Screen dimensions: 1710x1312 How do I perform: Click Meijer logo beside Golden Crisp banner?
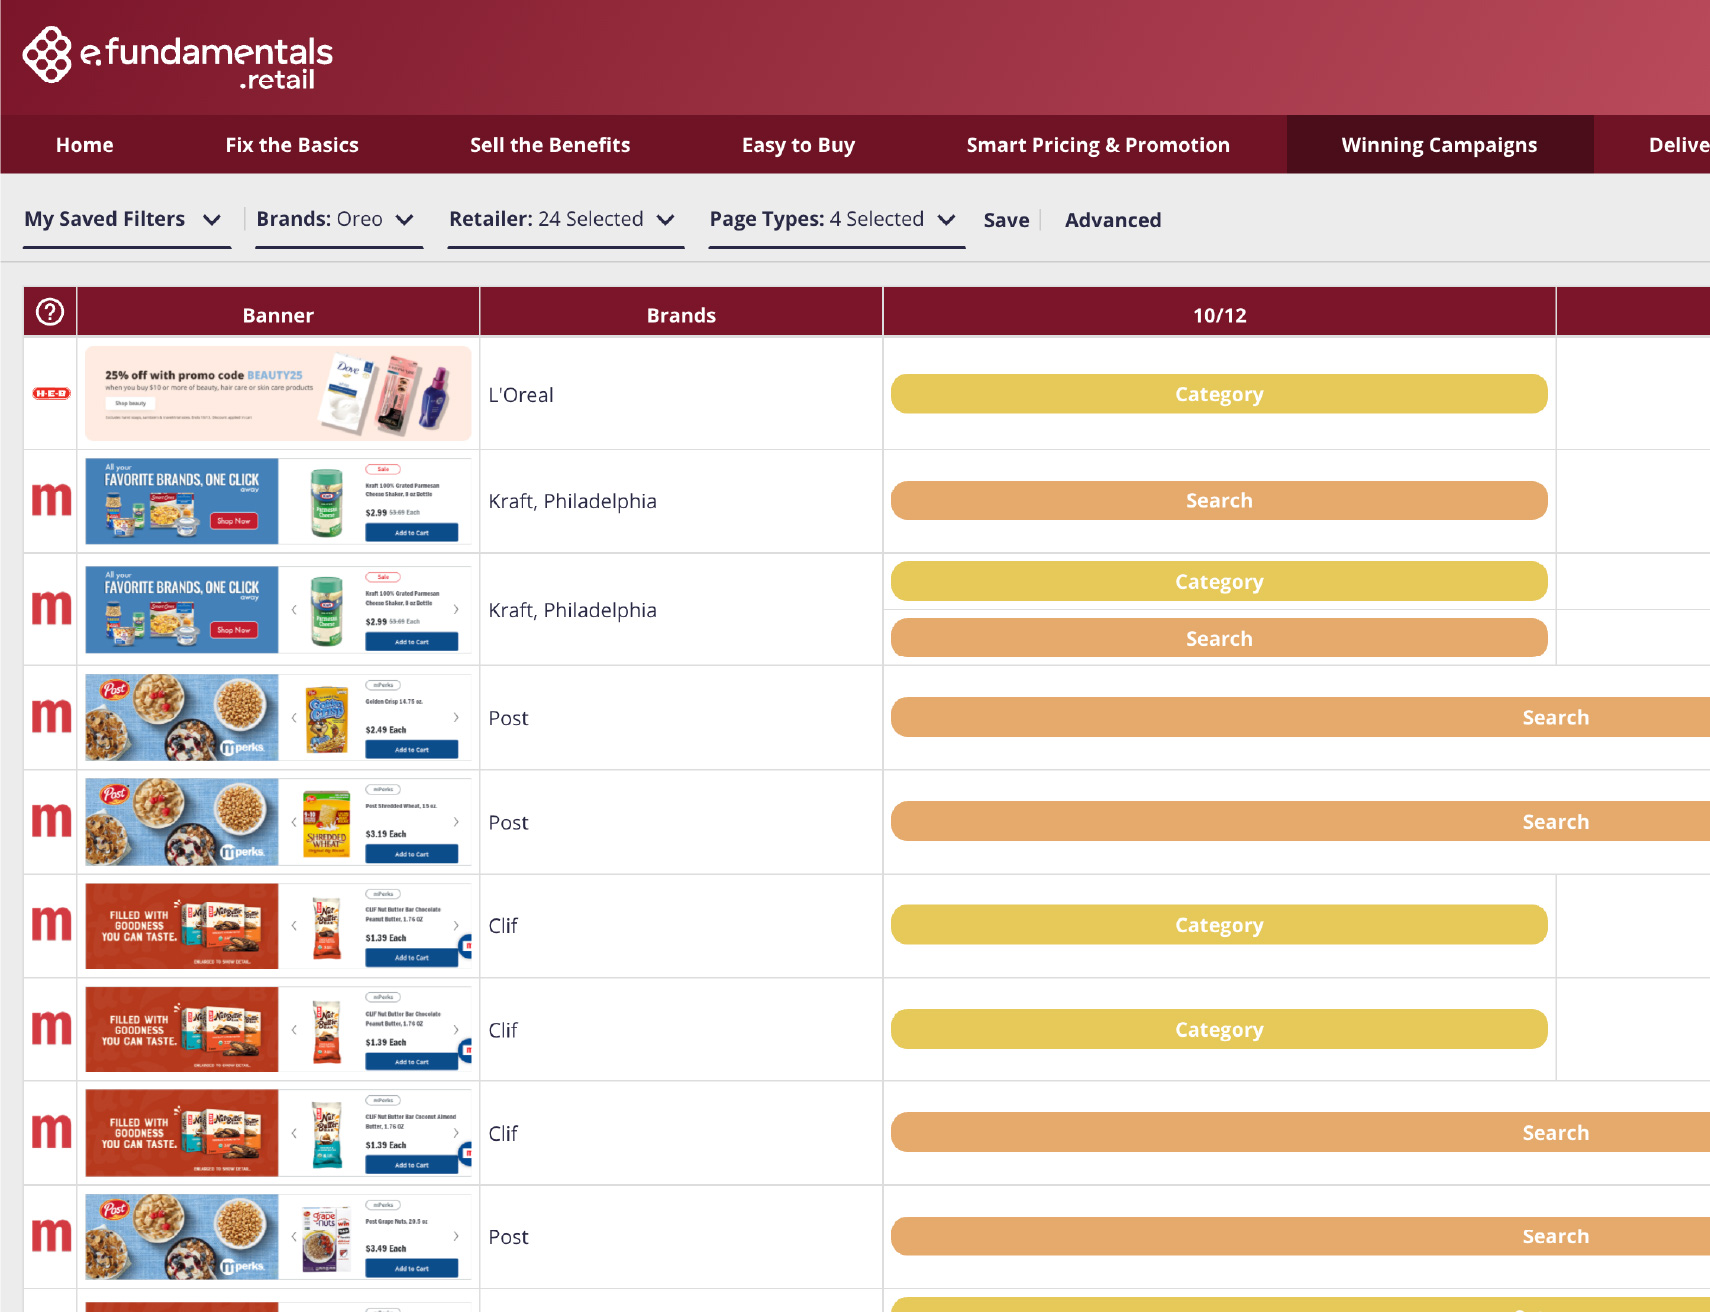(51, 716)
